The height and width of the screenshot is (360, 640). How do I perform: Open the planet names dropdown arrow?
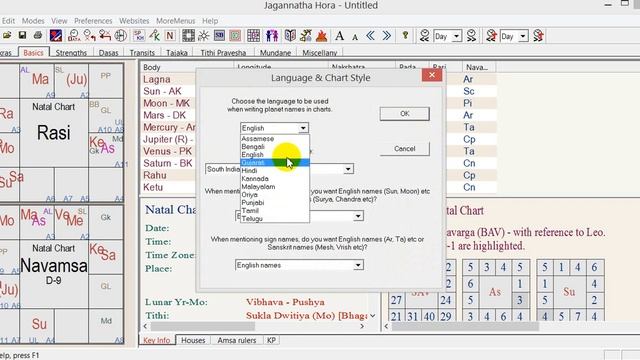(358, 216)
